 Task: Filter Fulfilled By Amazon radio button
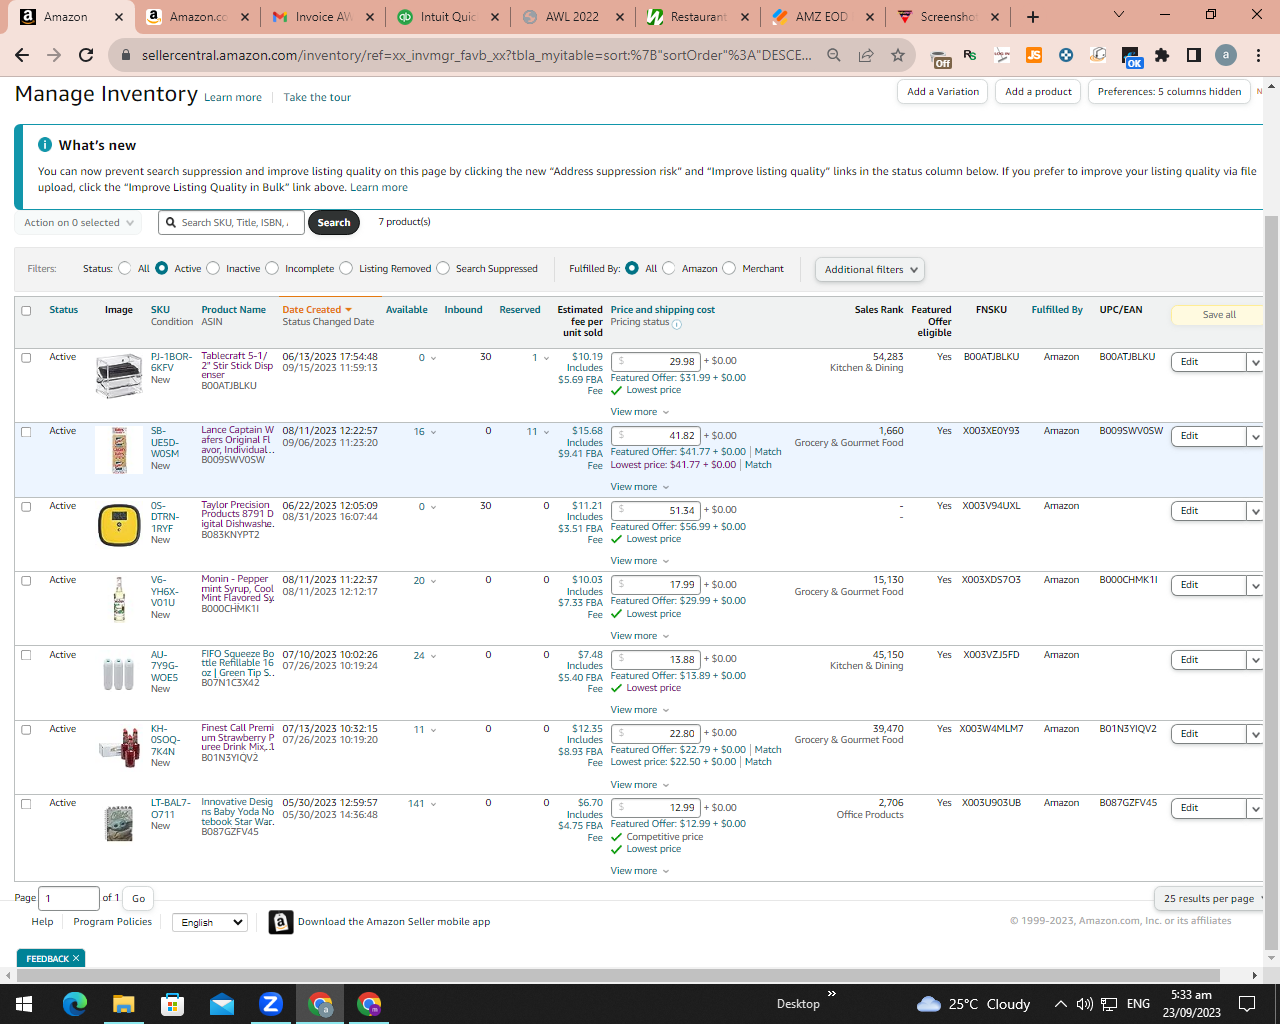click(669, 268)
